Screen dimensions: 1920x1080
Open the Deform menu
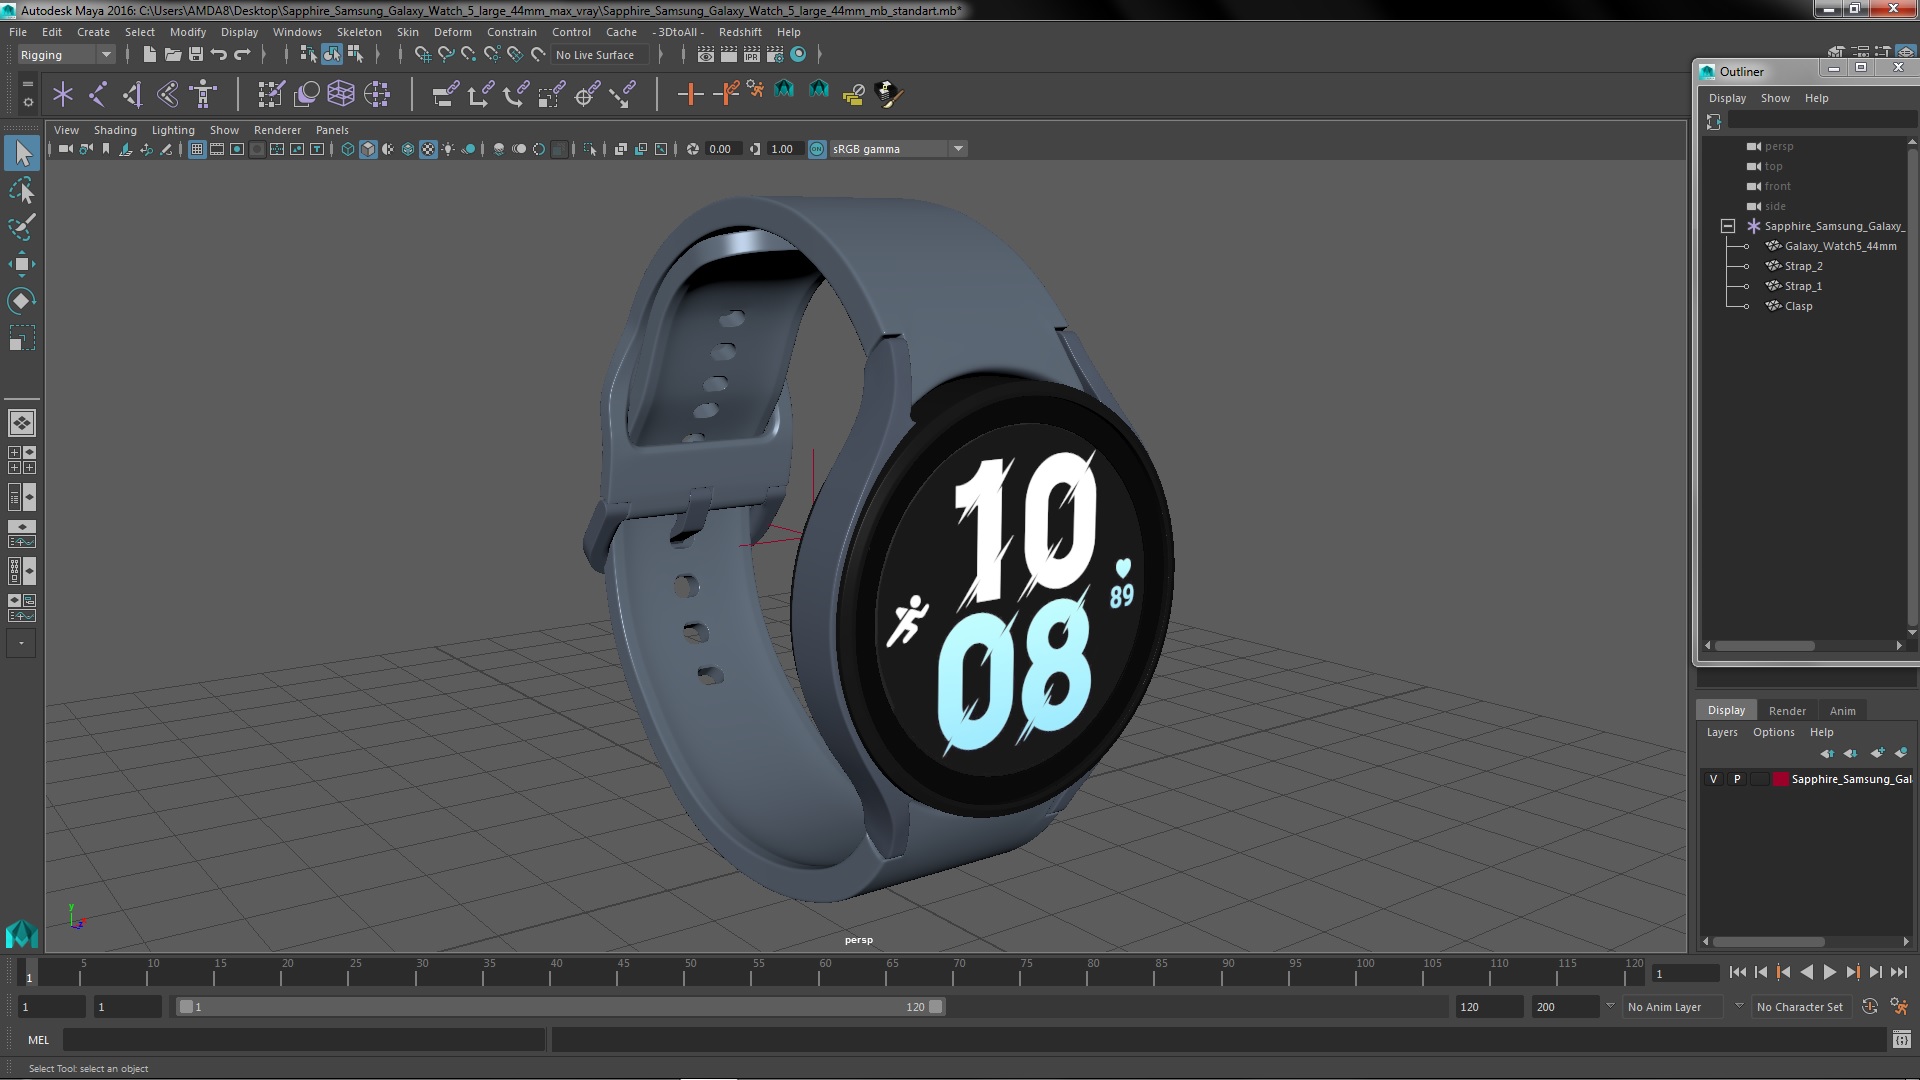pos(452,32)
